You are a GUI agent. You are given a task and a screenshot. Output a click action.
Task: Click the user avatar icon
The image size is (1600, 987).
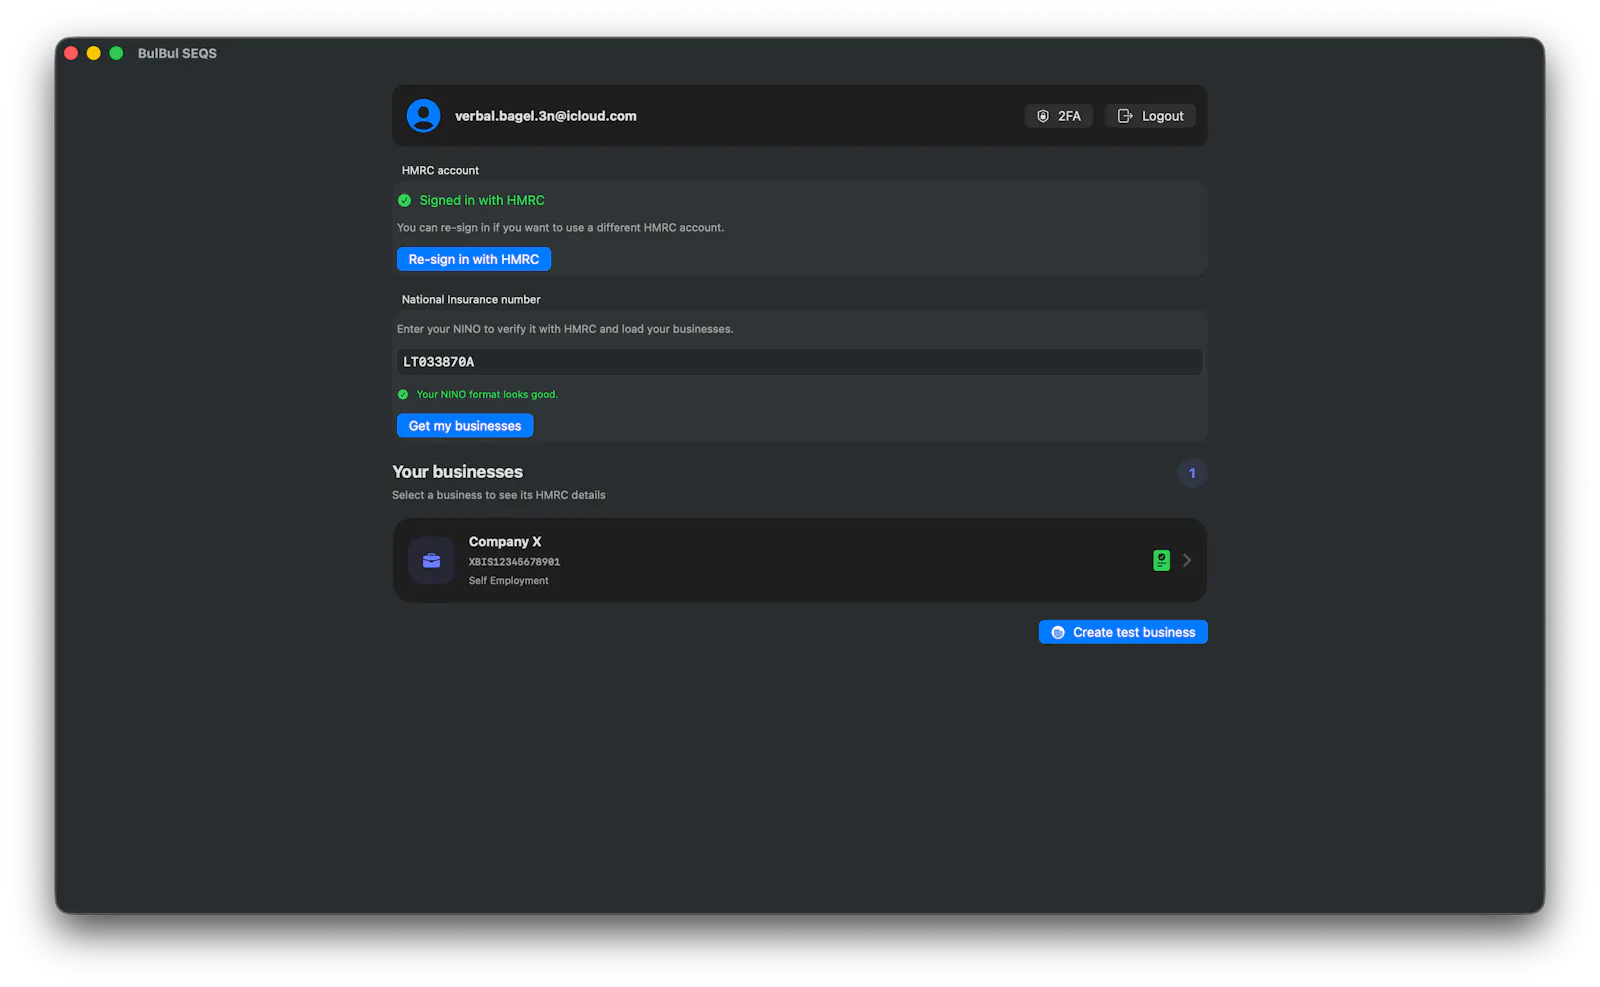423,116
